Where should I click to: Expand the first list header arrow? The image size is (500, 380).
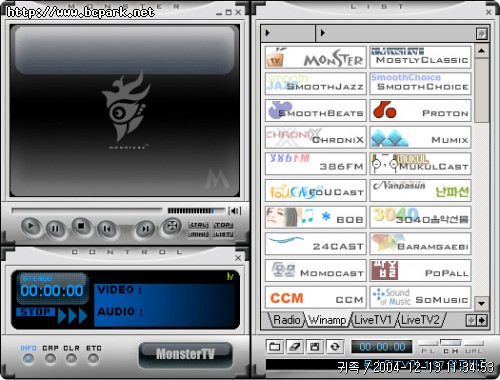click(267, 33)
